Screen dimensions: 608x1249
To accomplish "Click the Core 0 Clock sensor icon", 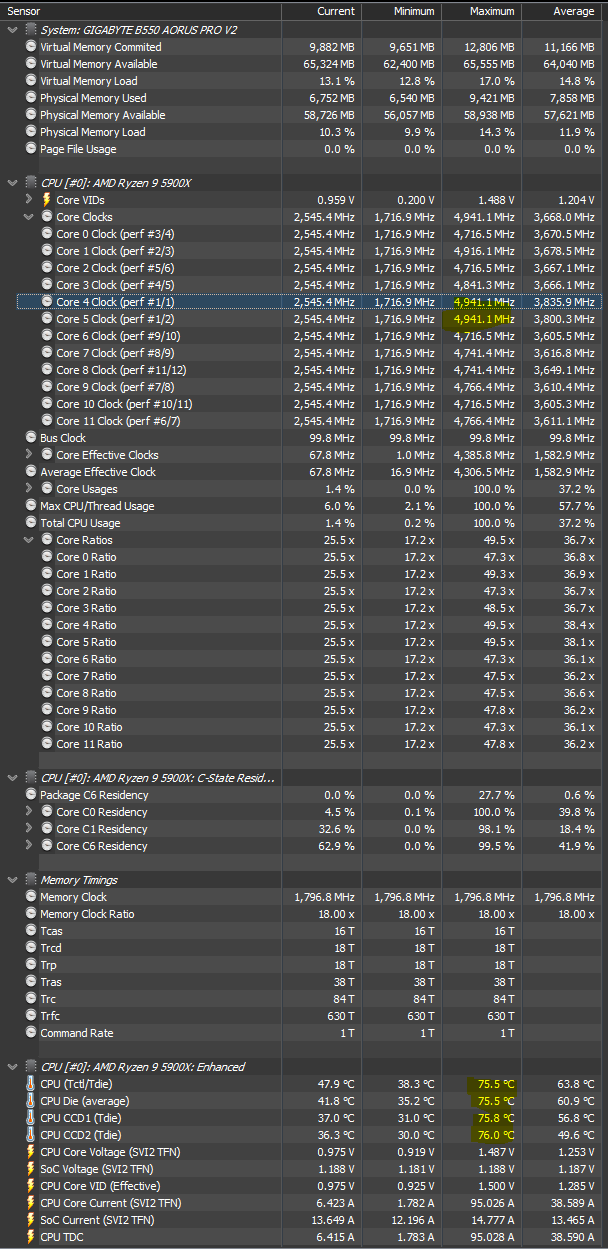I will pyautogui.click(x=46, y=234).
